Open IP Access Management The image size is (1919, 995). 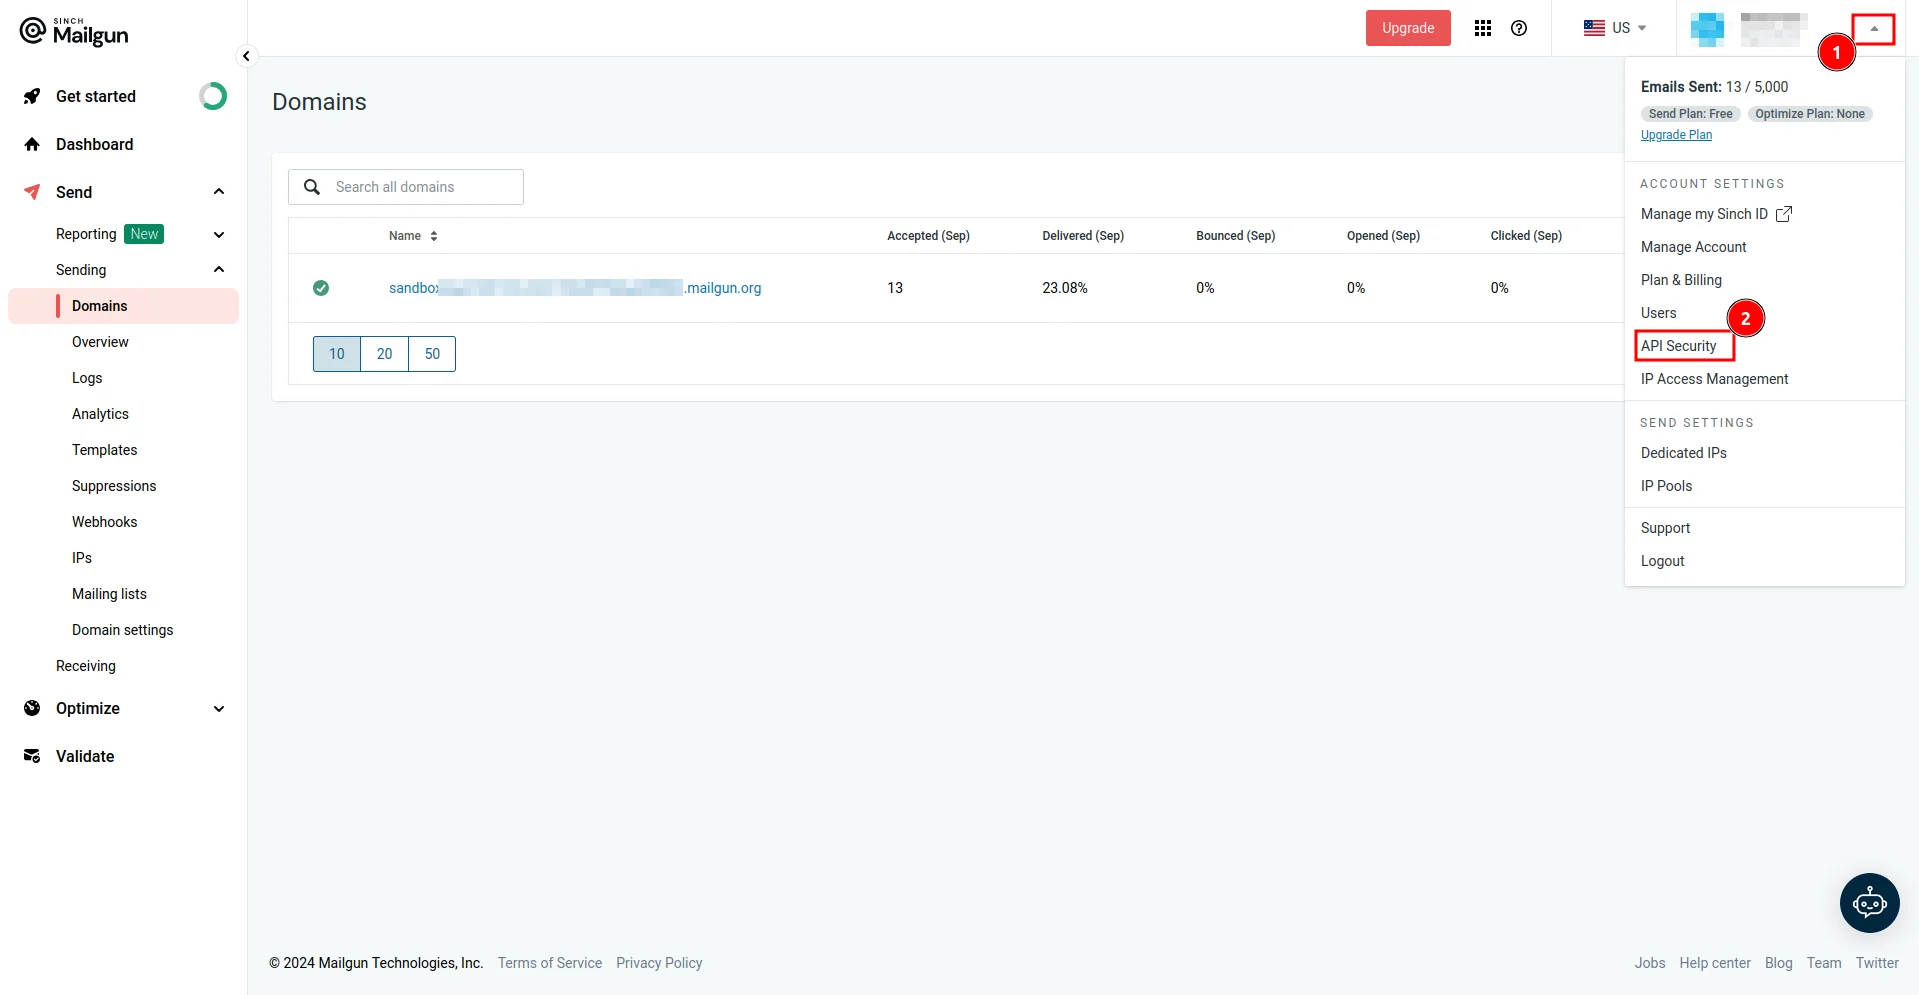point(1714,379)
